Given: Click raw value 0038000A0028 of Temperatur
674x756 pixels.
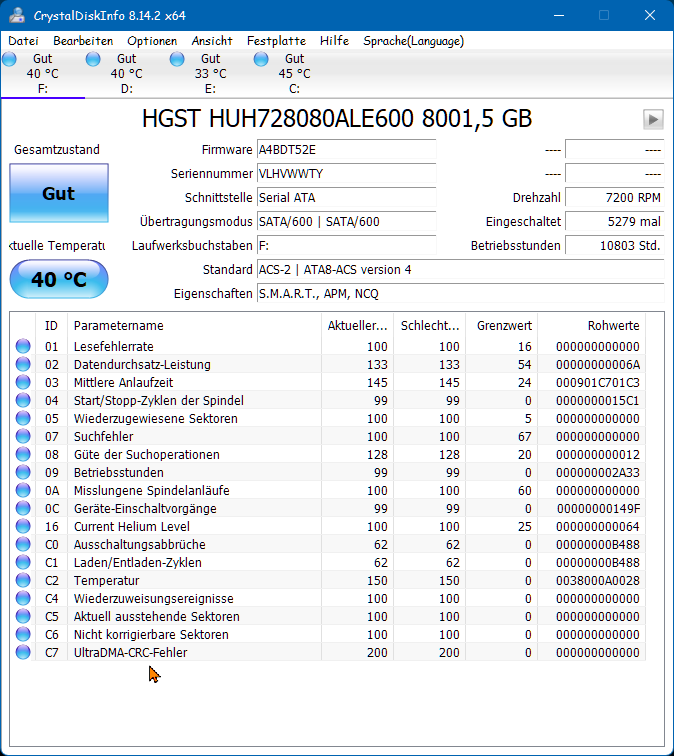Looking at the screenshot, I should [597, 580].
